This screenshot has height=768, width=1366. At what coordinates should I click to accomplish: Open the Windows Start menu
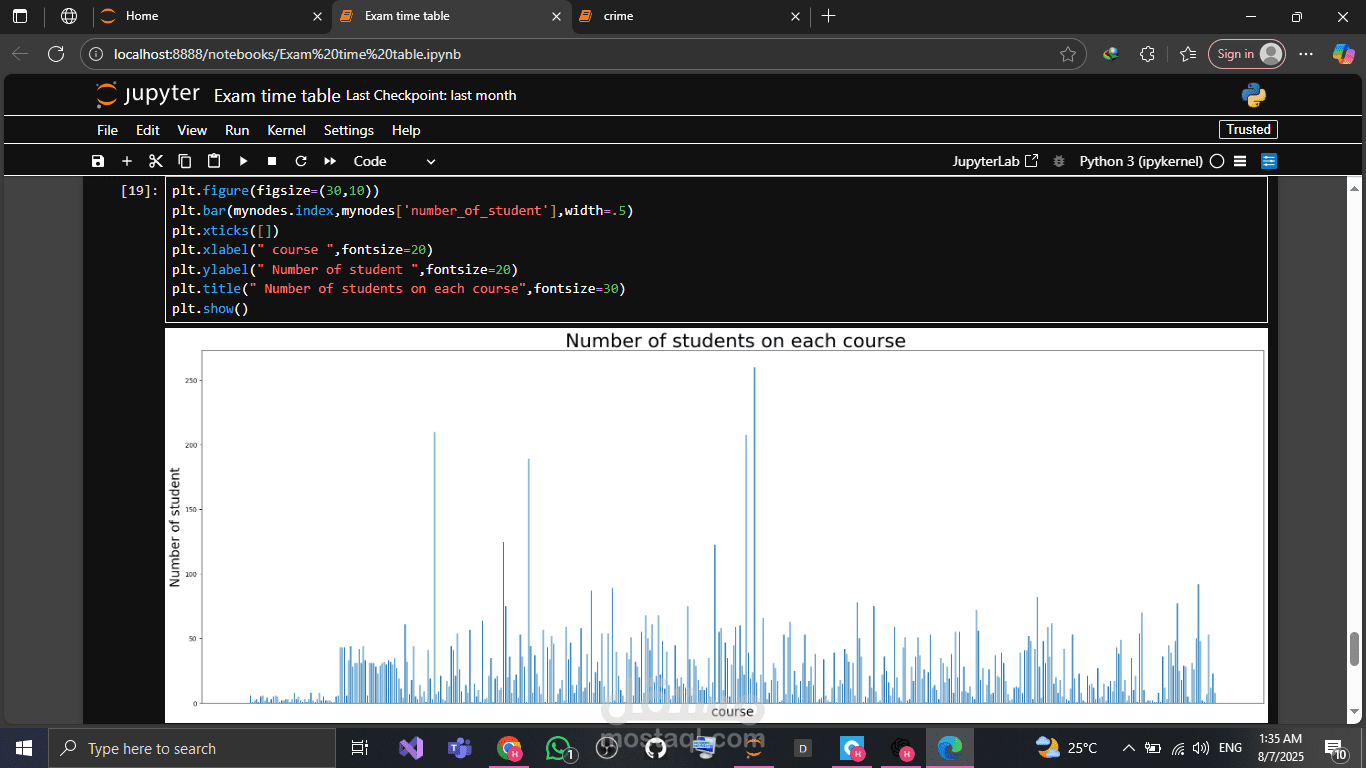tap(24, 748)
